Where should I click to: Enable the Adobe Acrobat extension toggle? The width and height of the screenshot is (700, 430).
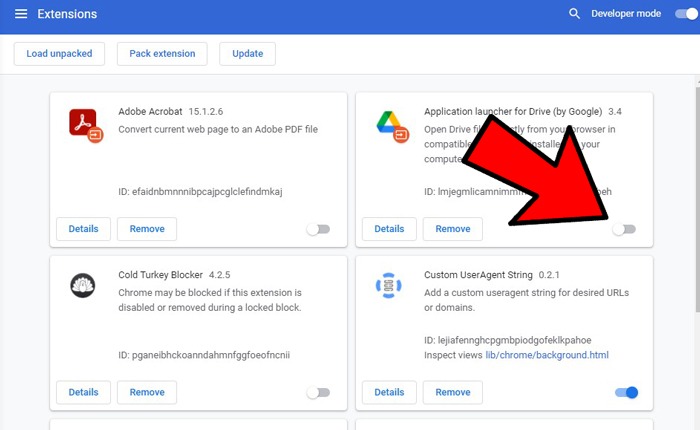pos(318,229)
